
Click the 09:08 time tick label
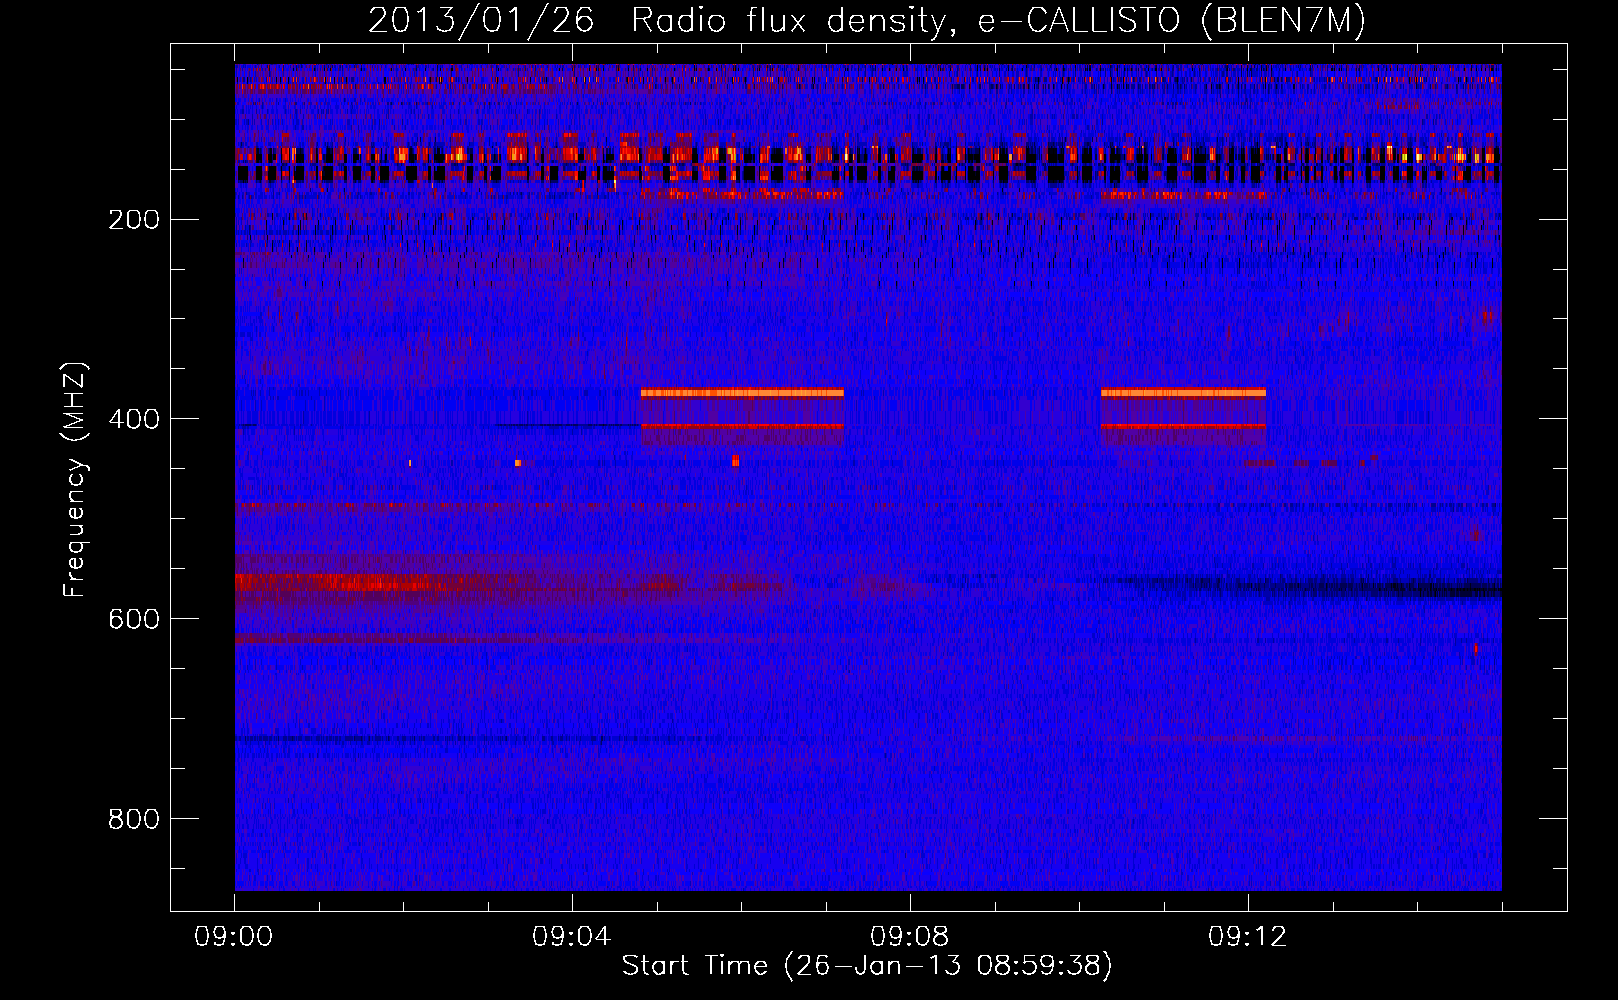pos(910,937)
